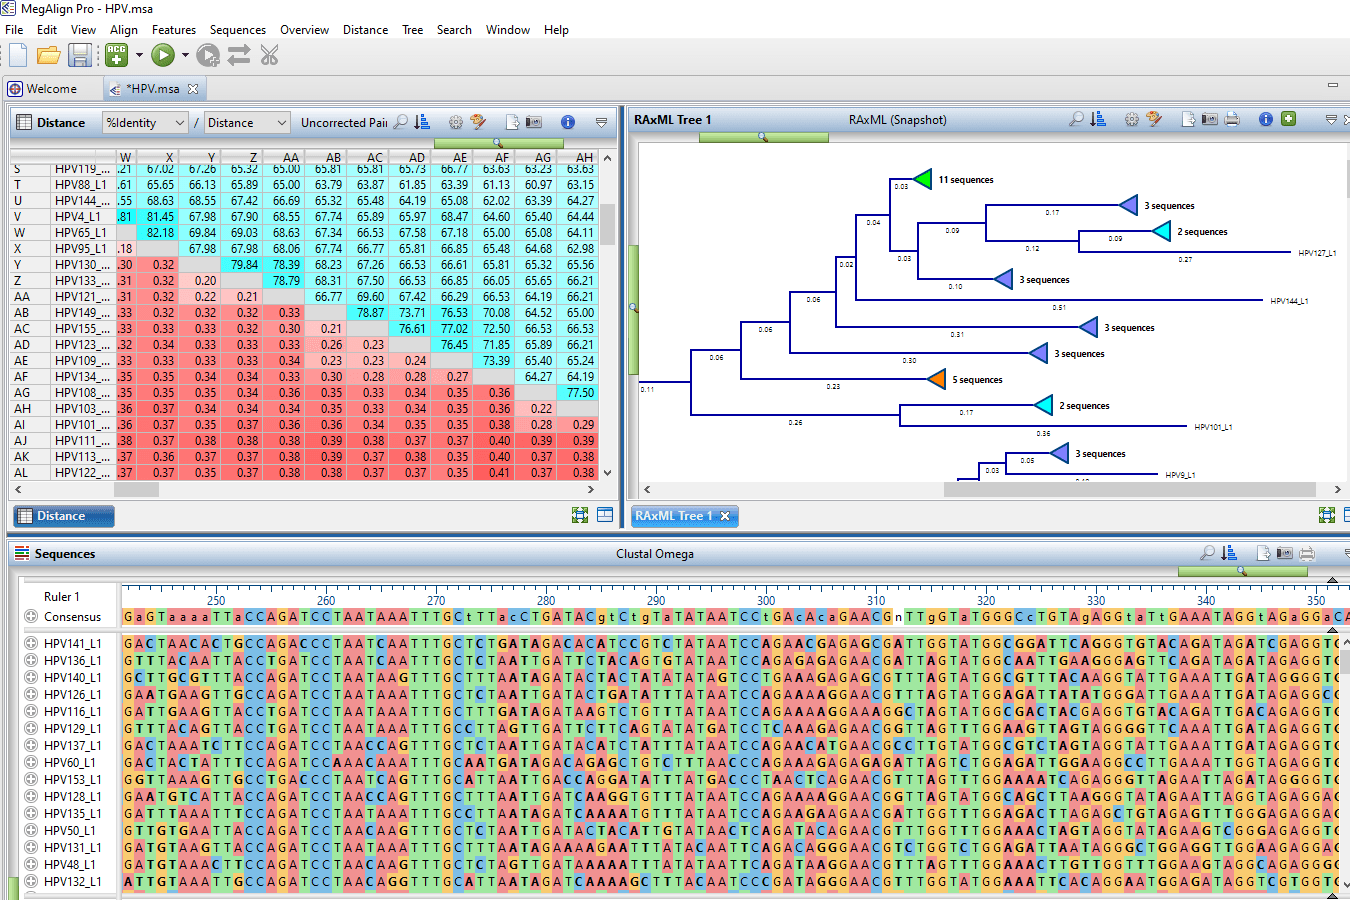Click the blue info icon in Distance panel
This screenshot has width=1350, height=900.
click(567, 121)
